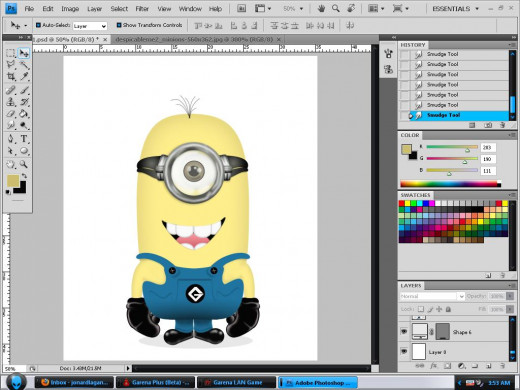
Task: Select the Eraser tool
Action: (10, 114)
